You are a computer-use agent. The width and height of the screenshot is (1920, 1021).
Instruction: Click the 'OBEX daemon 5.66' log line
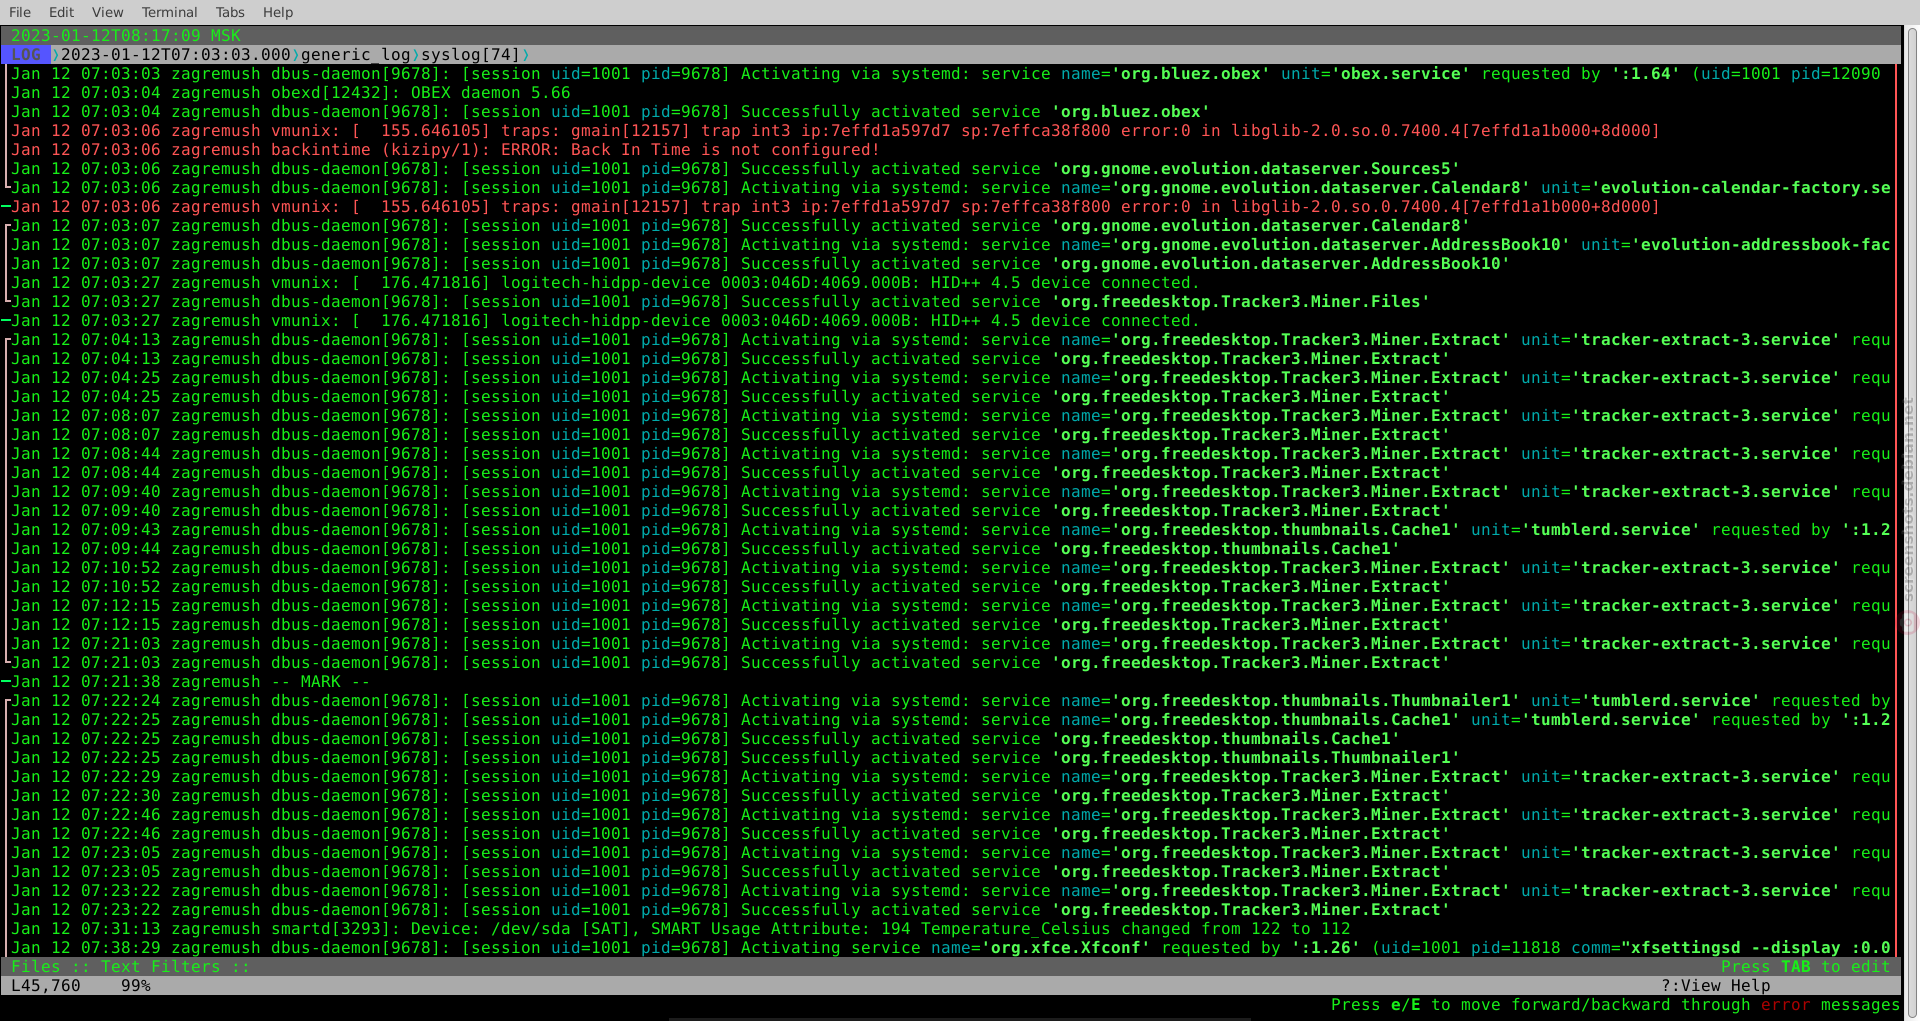click(291, 93)
